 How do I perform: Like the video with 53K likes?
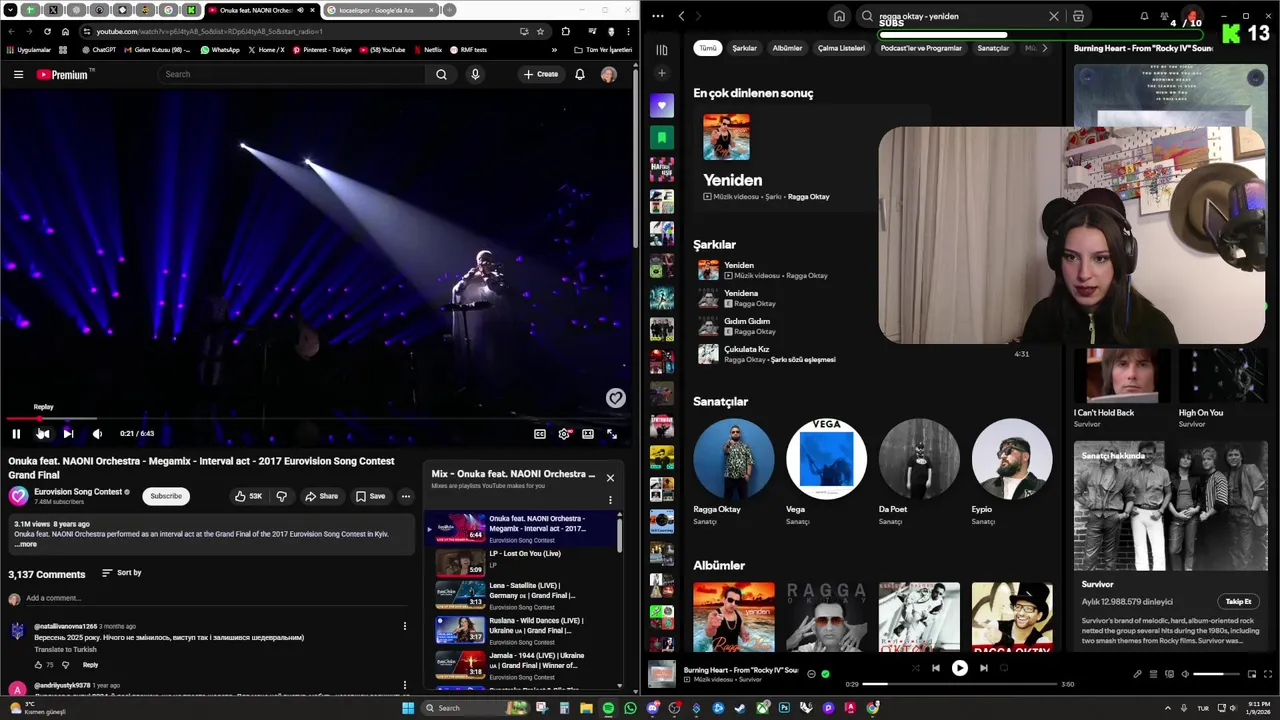point(249,496)
